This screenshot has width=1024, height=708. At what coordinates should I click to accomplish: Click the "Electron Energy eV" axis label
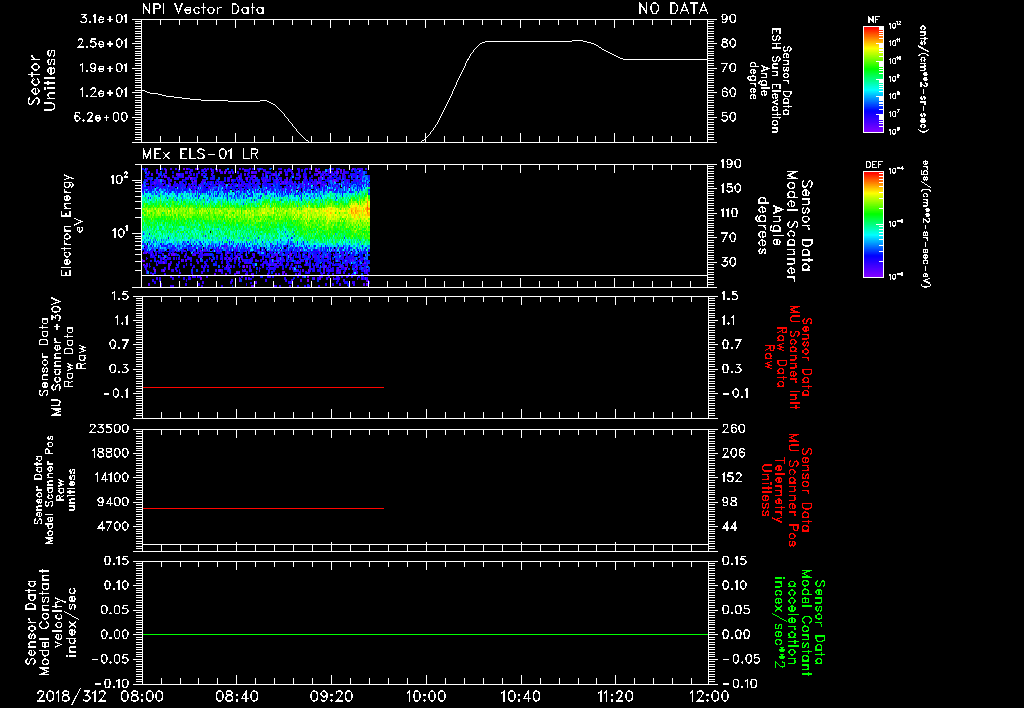click(72, 225)
